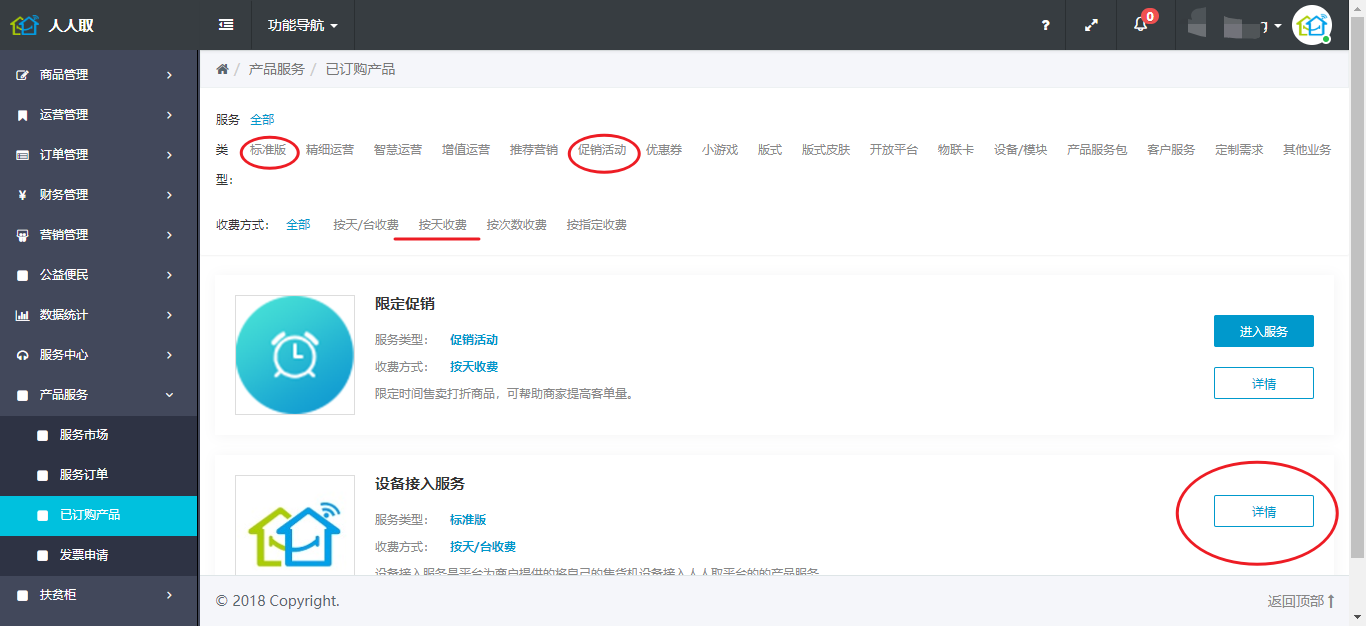1366x626 pixels.
Task: Click the user avatar in top right
Action: [x=1311, y=25]
